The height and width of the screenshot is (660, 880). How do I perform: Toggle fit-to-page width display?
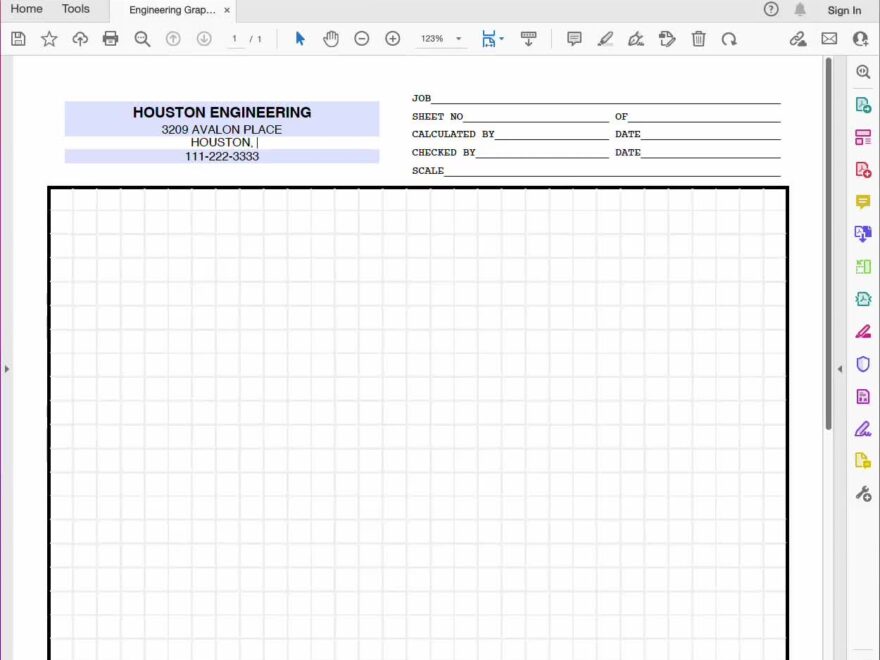(x=489, y=39)
